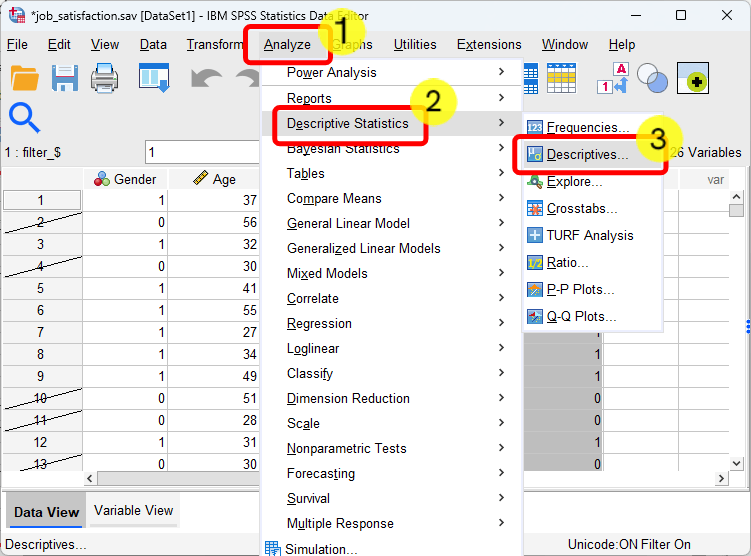The width and height of the screenshot is (751, 556).
Task: Click the Crosstabs icon in the submenu
Action: point(535,209)
